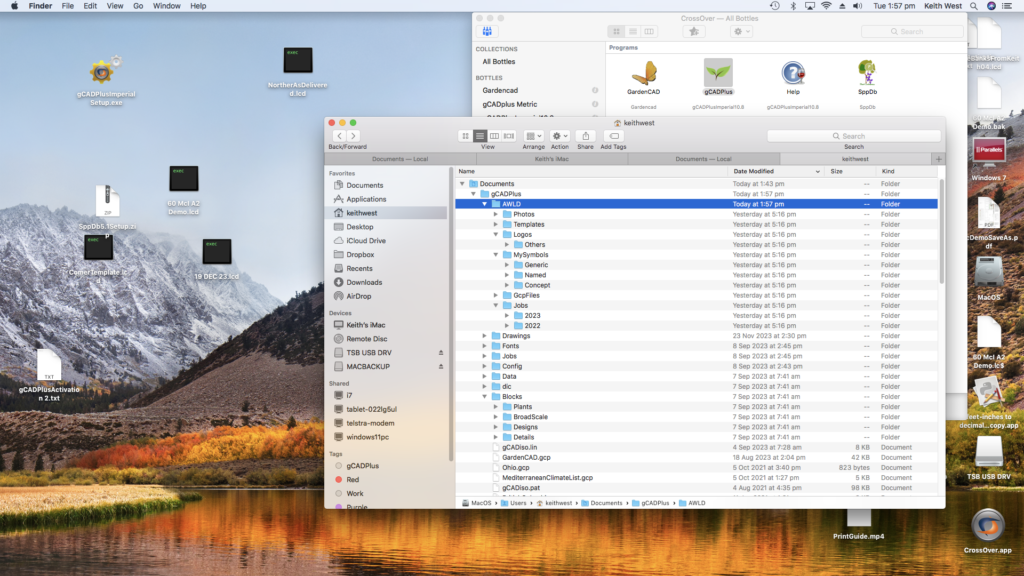Expand the Photos folder
This screenshot has width=1024, height=576.
pos(496,214)
